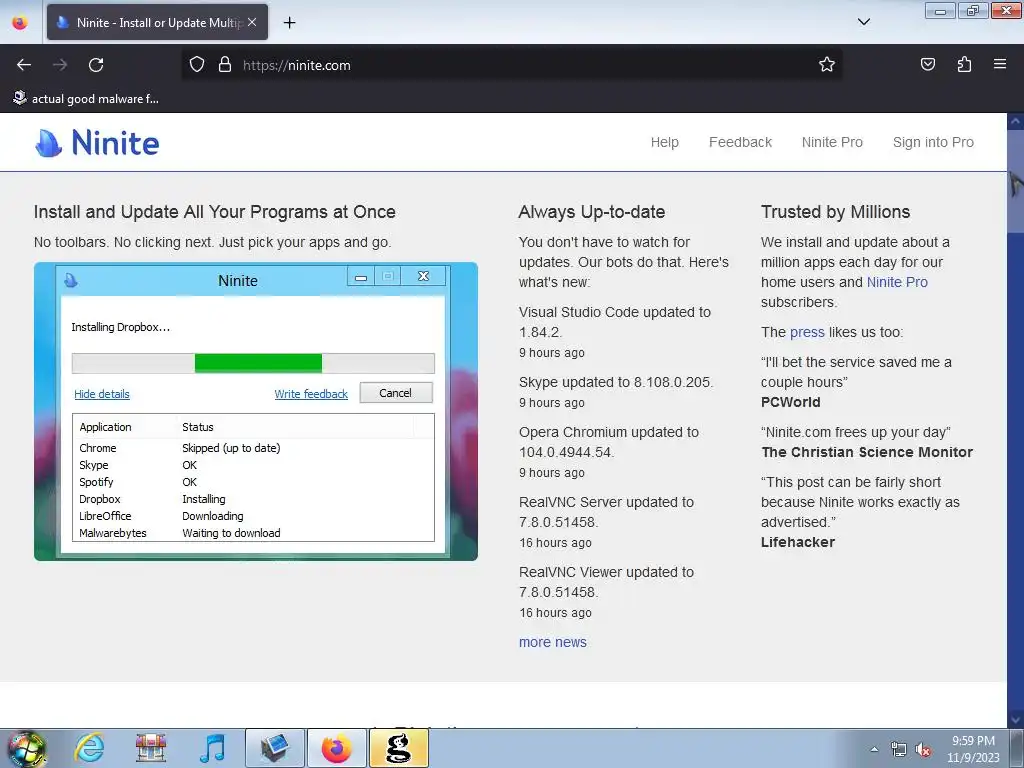Image resolution: width=1024 pixels, height=768 pixels.
Task: Click 'Trusted by Millions' heading
Action: [x=835, y=212]
